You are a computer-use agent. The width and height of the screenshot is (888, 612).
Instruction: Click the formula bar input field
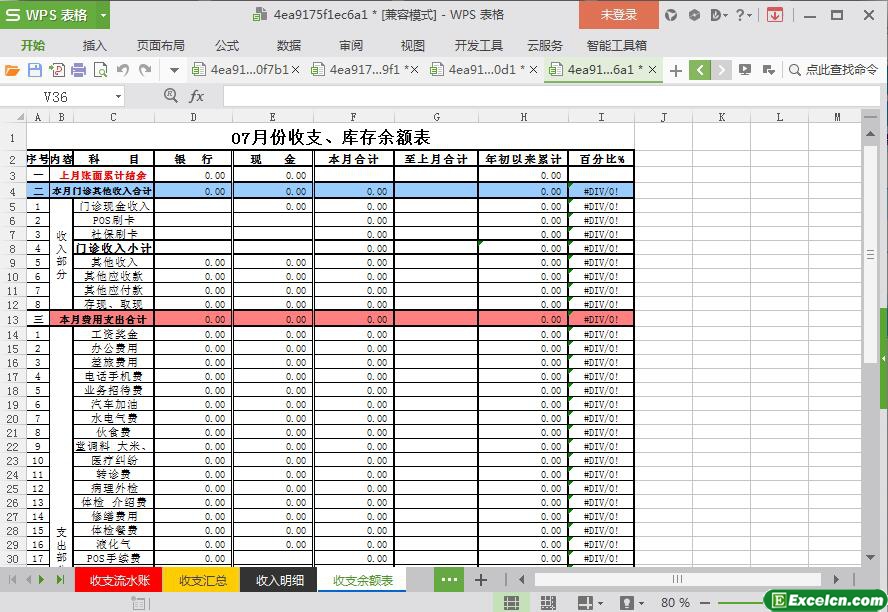552,96
